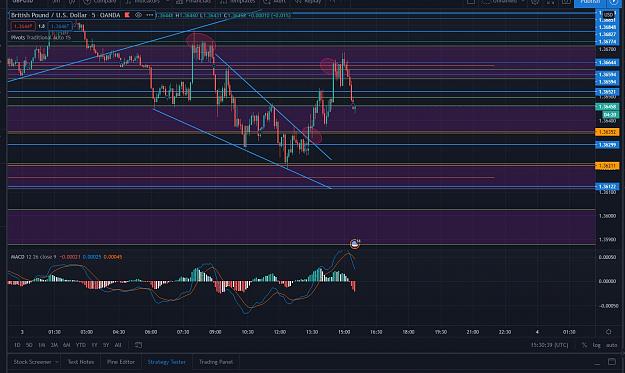This screenshot has width=625, height=373.
Task: Toggle log scale mode
Action: tap(596, 345)
